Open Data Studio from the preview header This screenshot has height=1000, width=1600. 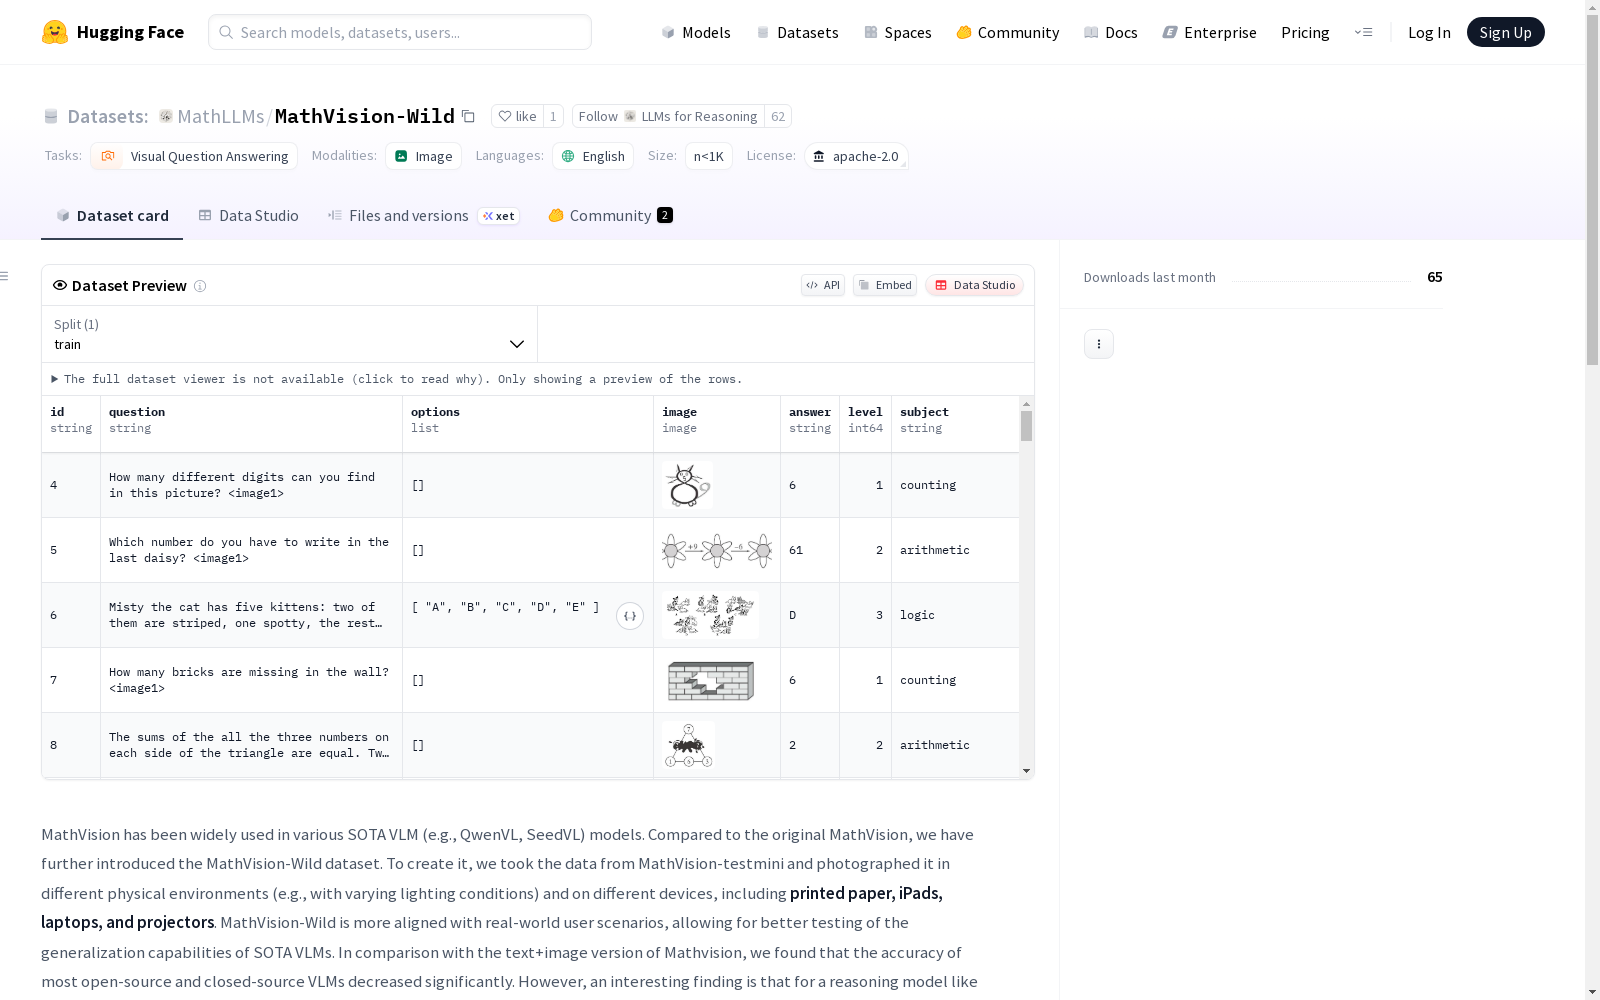click(x=975, y=285)
